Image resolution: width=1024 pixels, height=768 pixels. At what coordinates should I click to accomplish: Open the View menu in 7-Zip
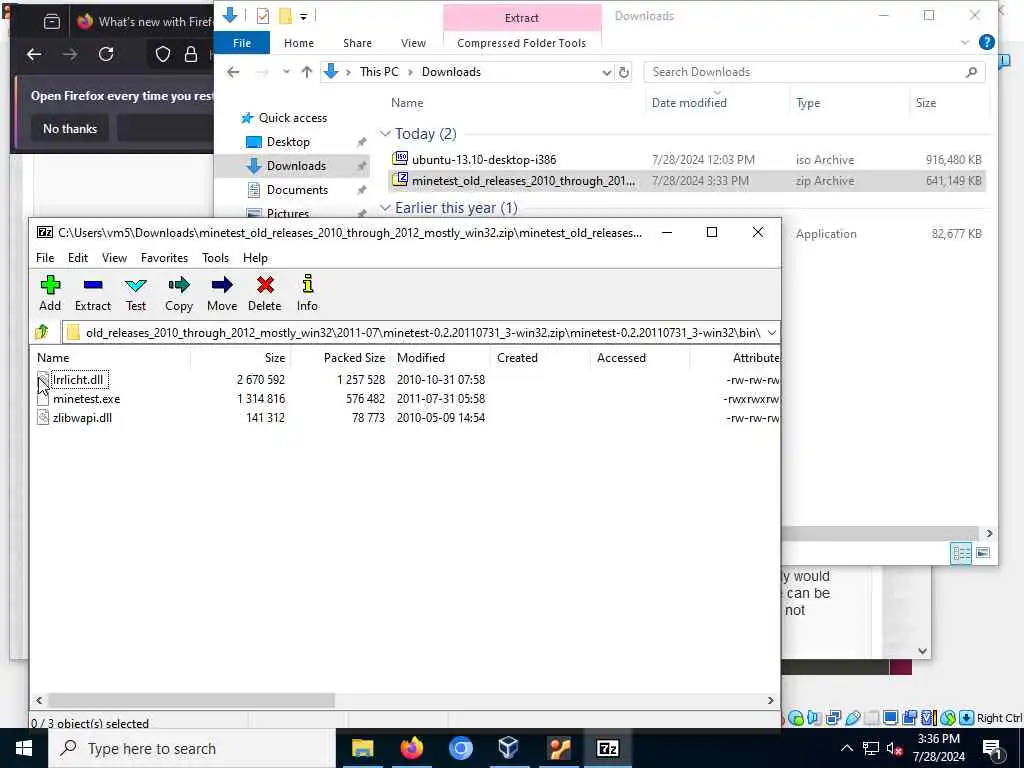[114, 258]
